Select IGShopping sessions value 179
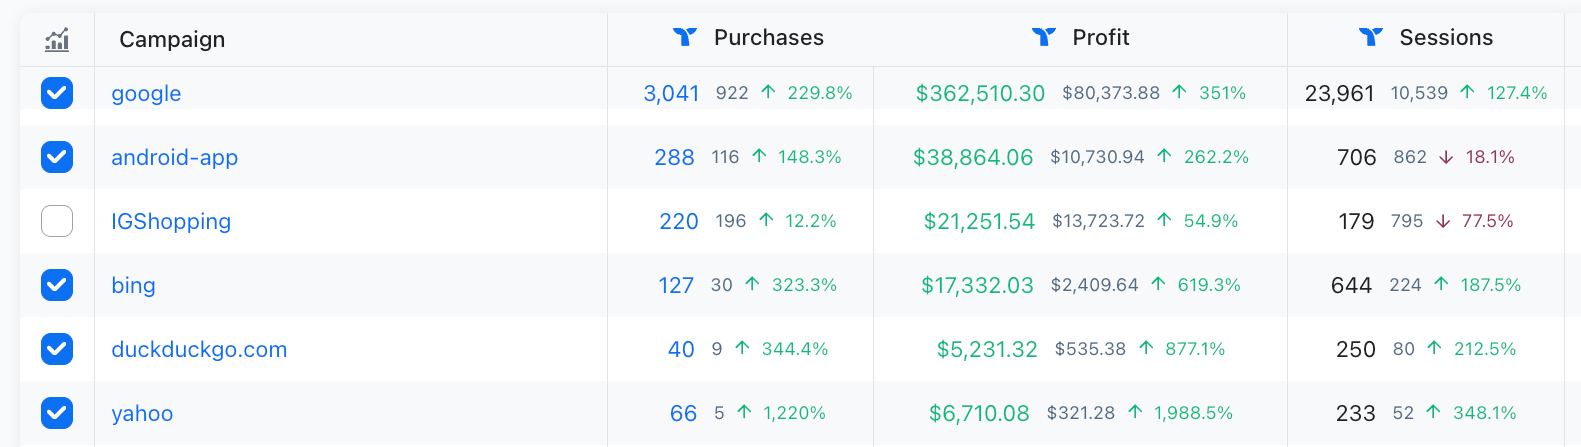This screenshot has height=447, width=1581. [1356, 221]
